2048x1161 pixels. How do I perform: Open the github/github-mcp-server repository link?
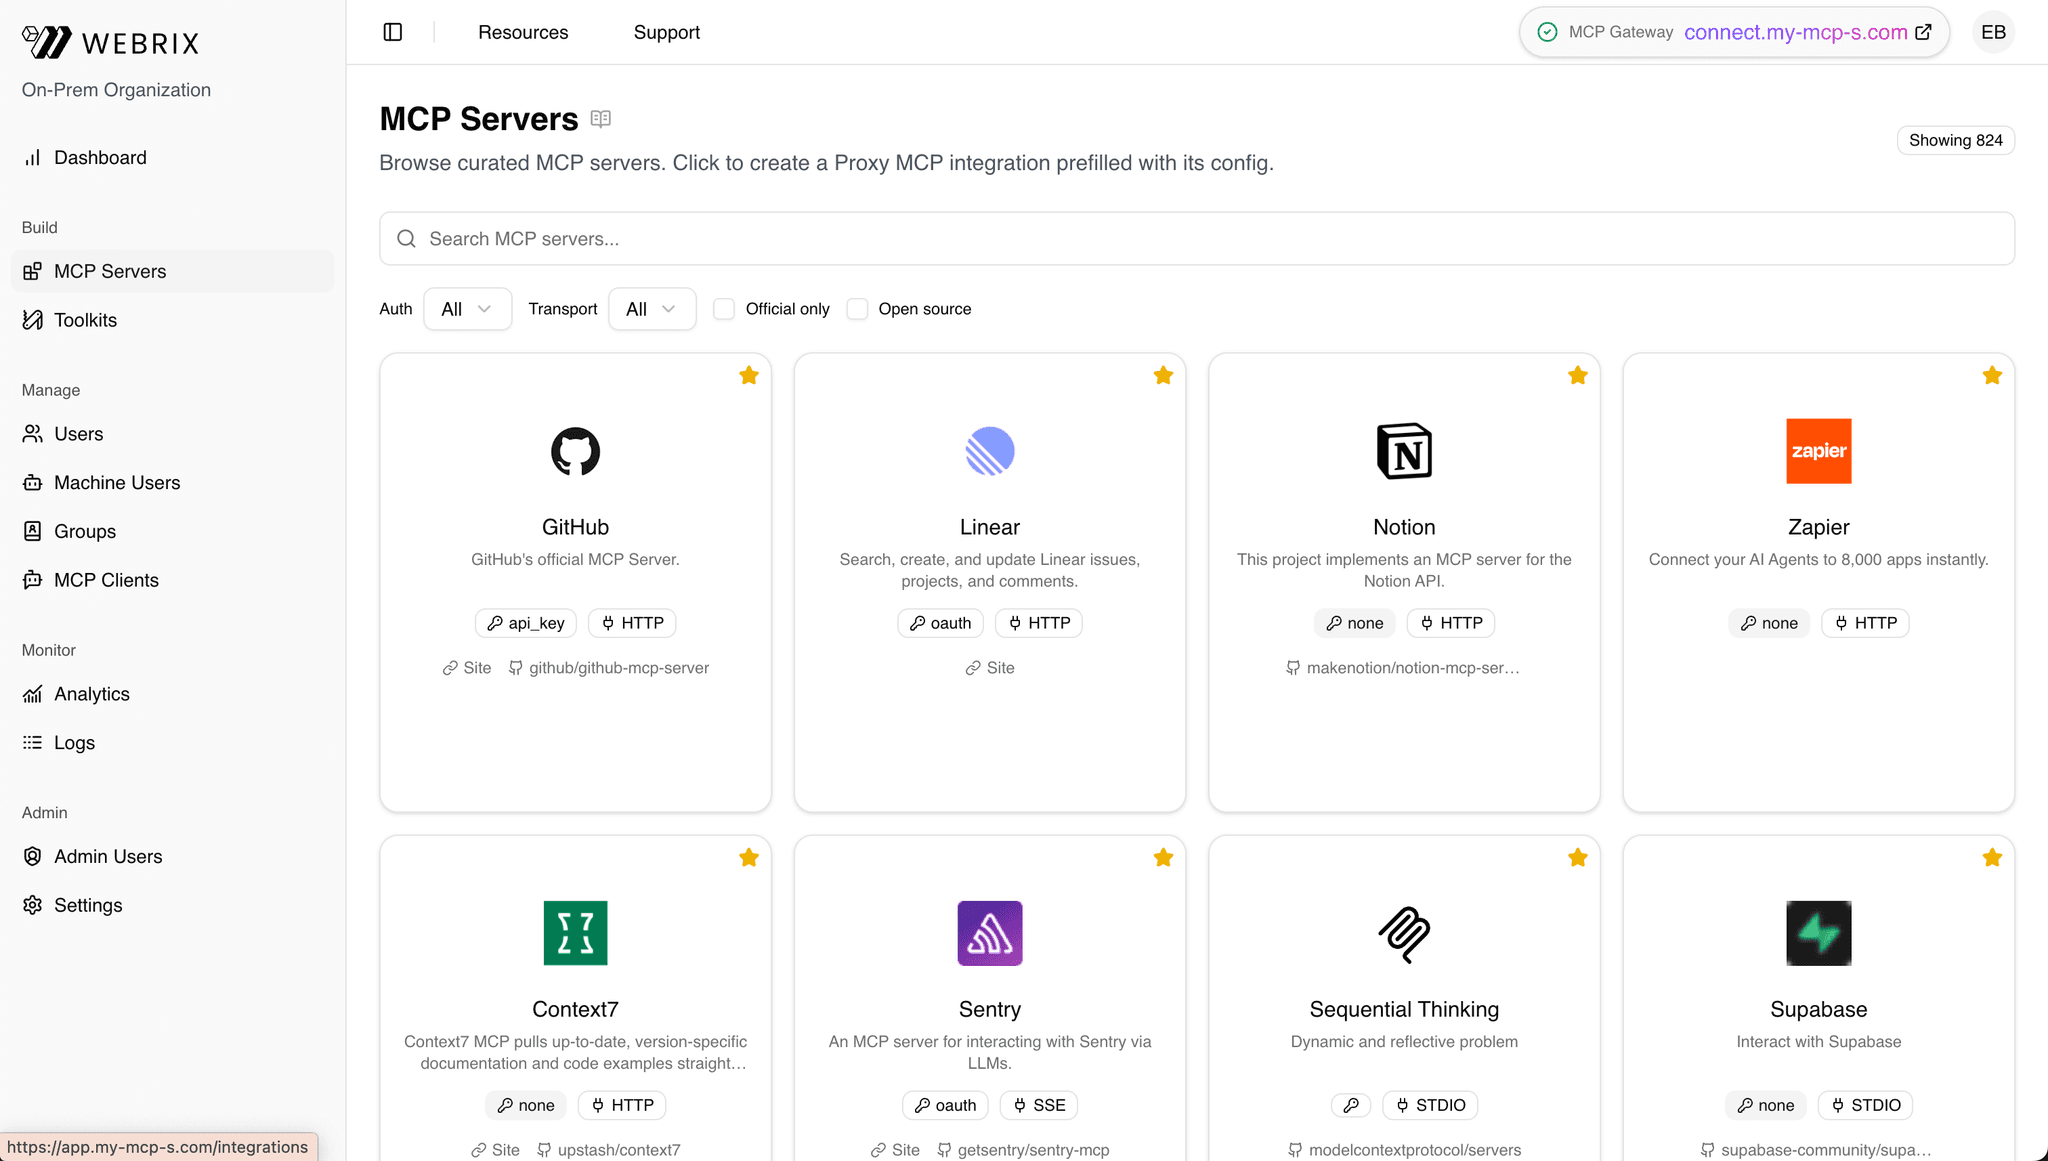[x=619, y=667]
